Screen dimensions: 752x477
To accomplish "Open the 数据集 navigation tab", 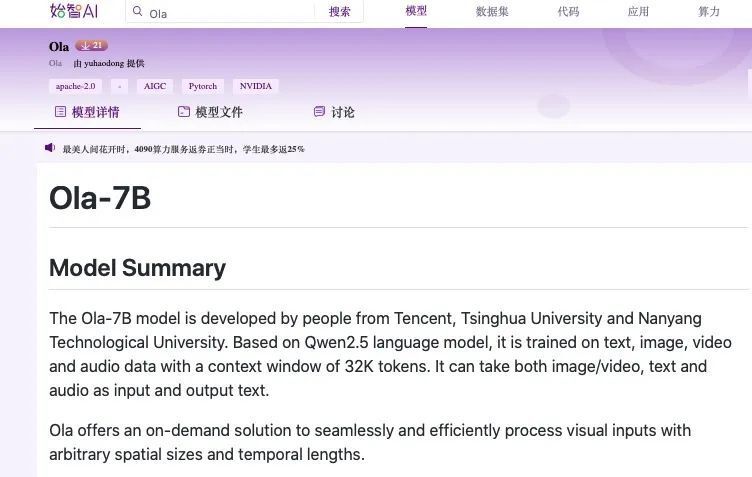I will click(x=492, y=12).
